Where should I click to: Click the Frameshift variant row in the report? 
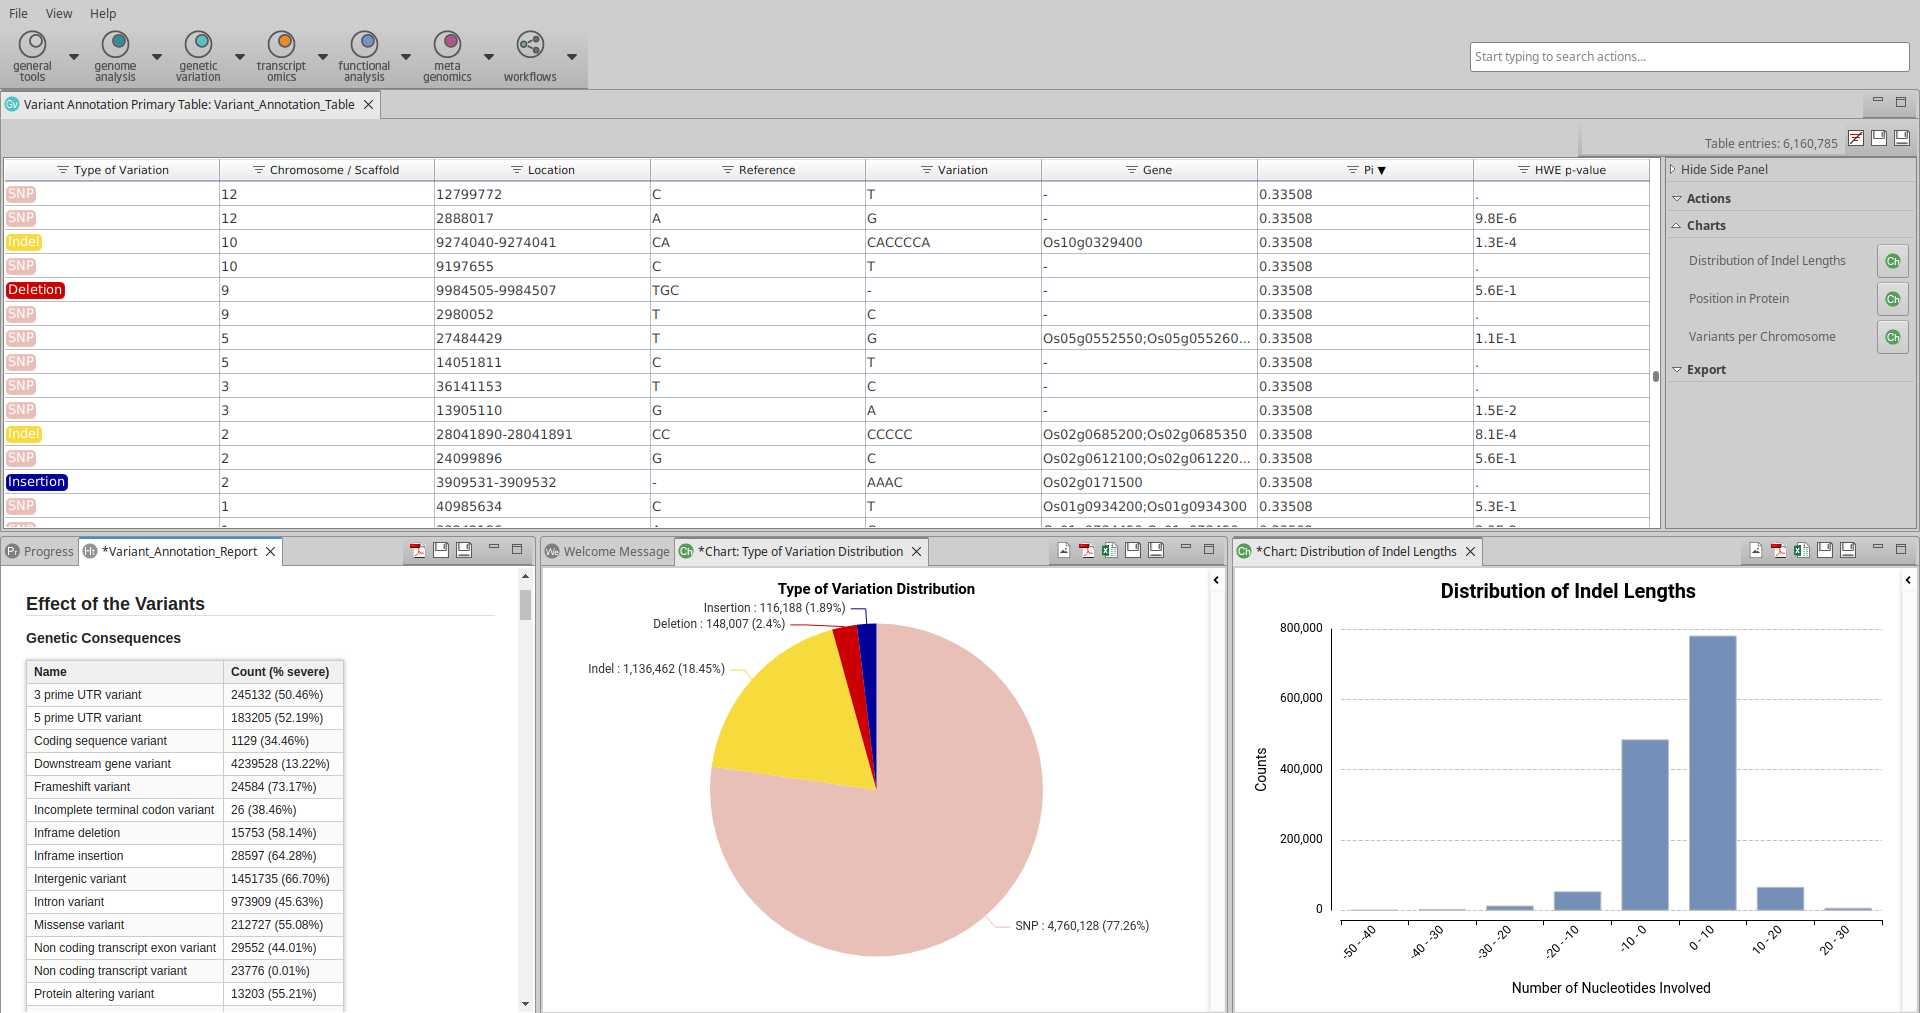(x=184, y=787)
